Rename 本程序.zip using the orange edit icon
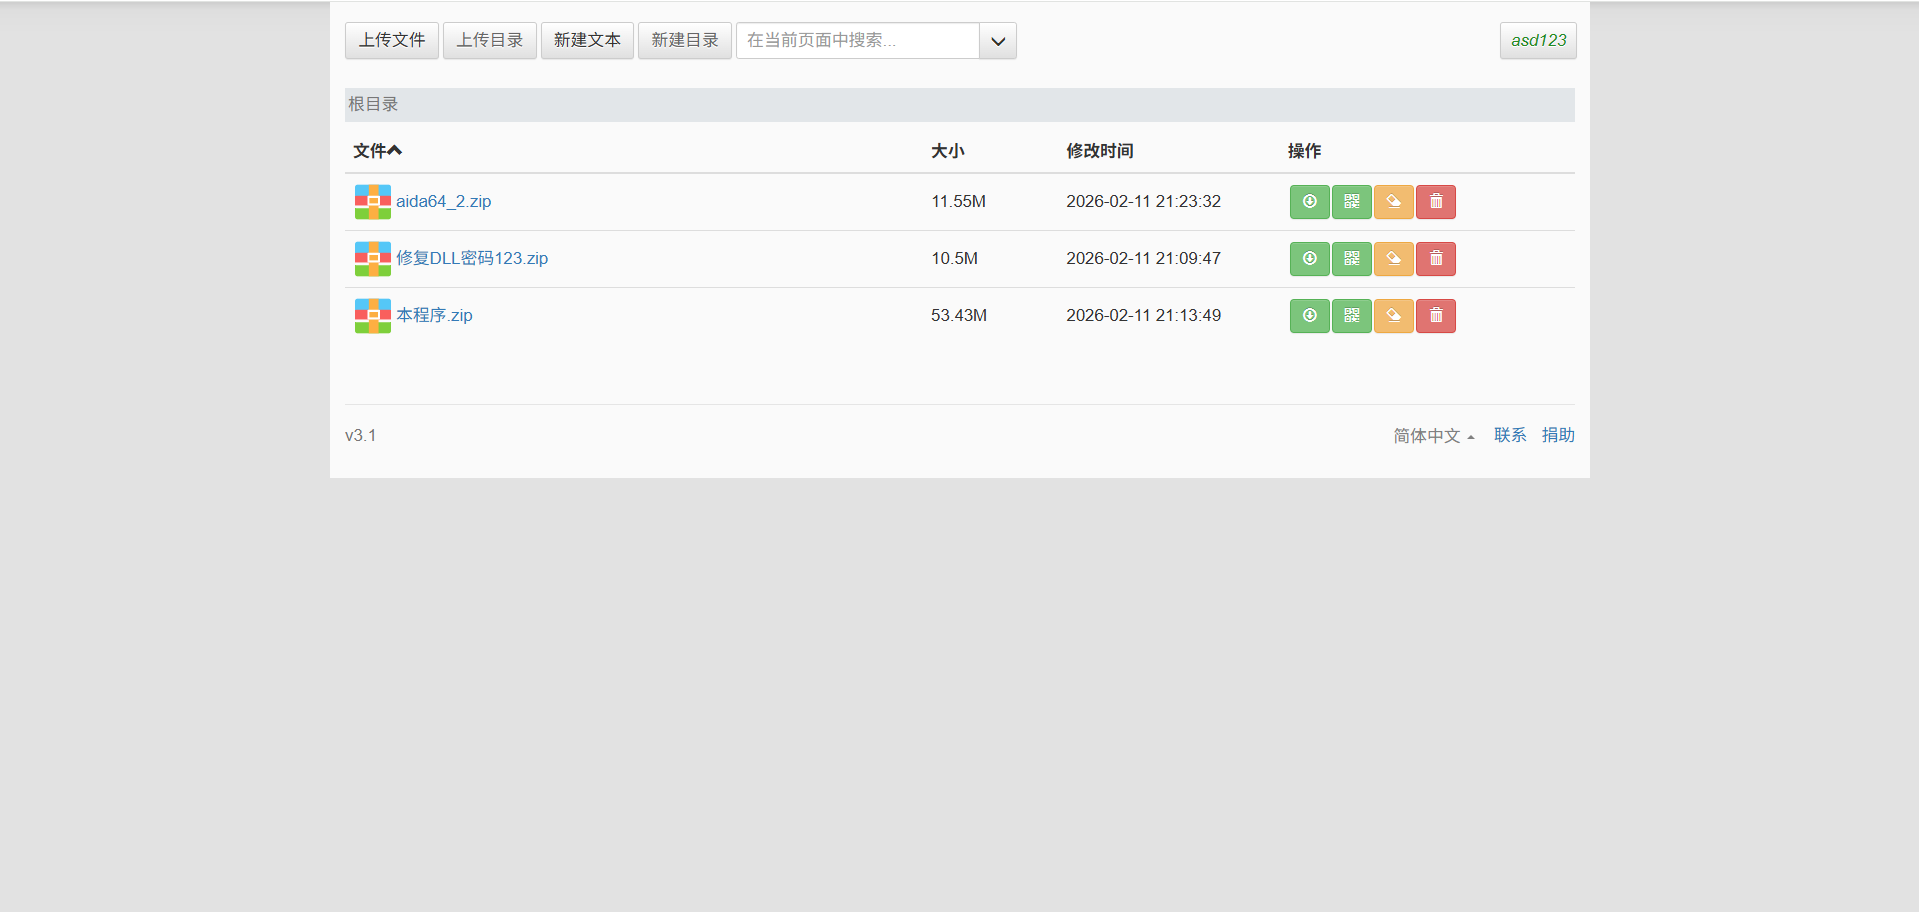The image size is (1919, 912). tap(1393, 316)
